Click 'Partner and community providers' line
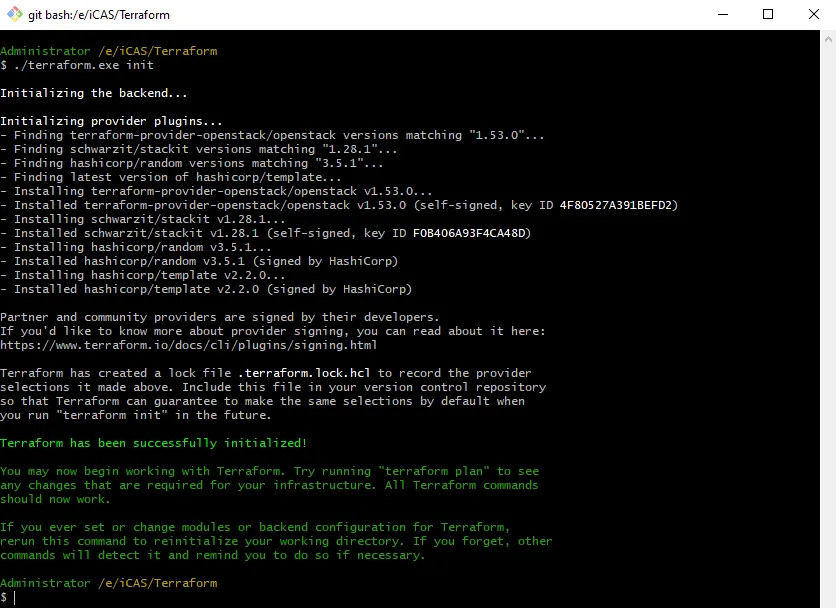 coord(220,317)
